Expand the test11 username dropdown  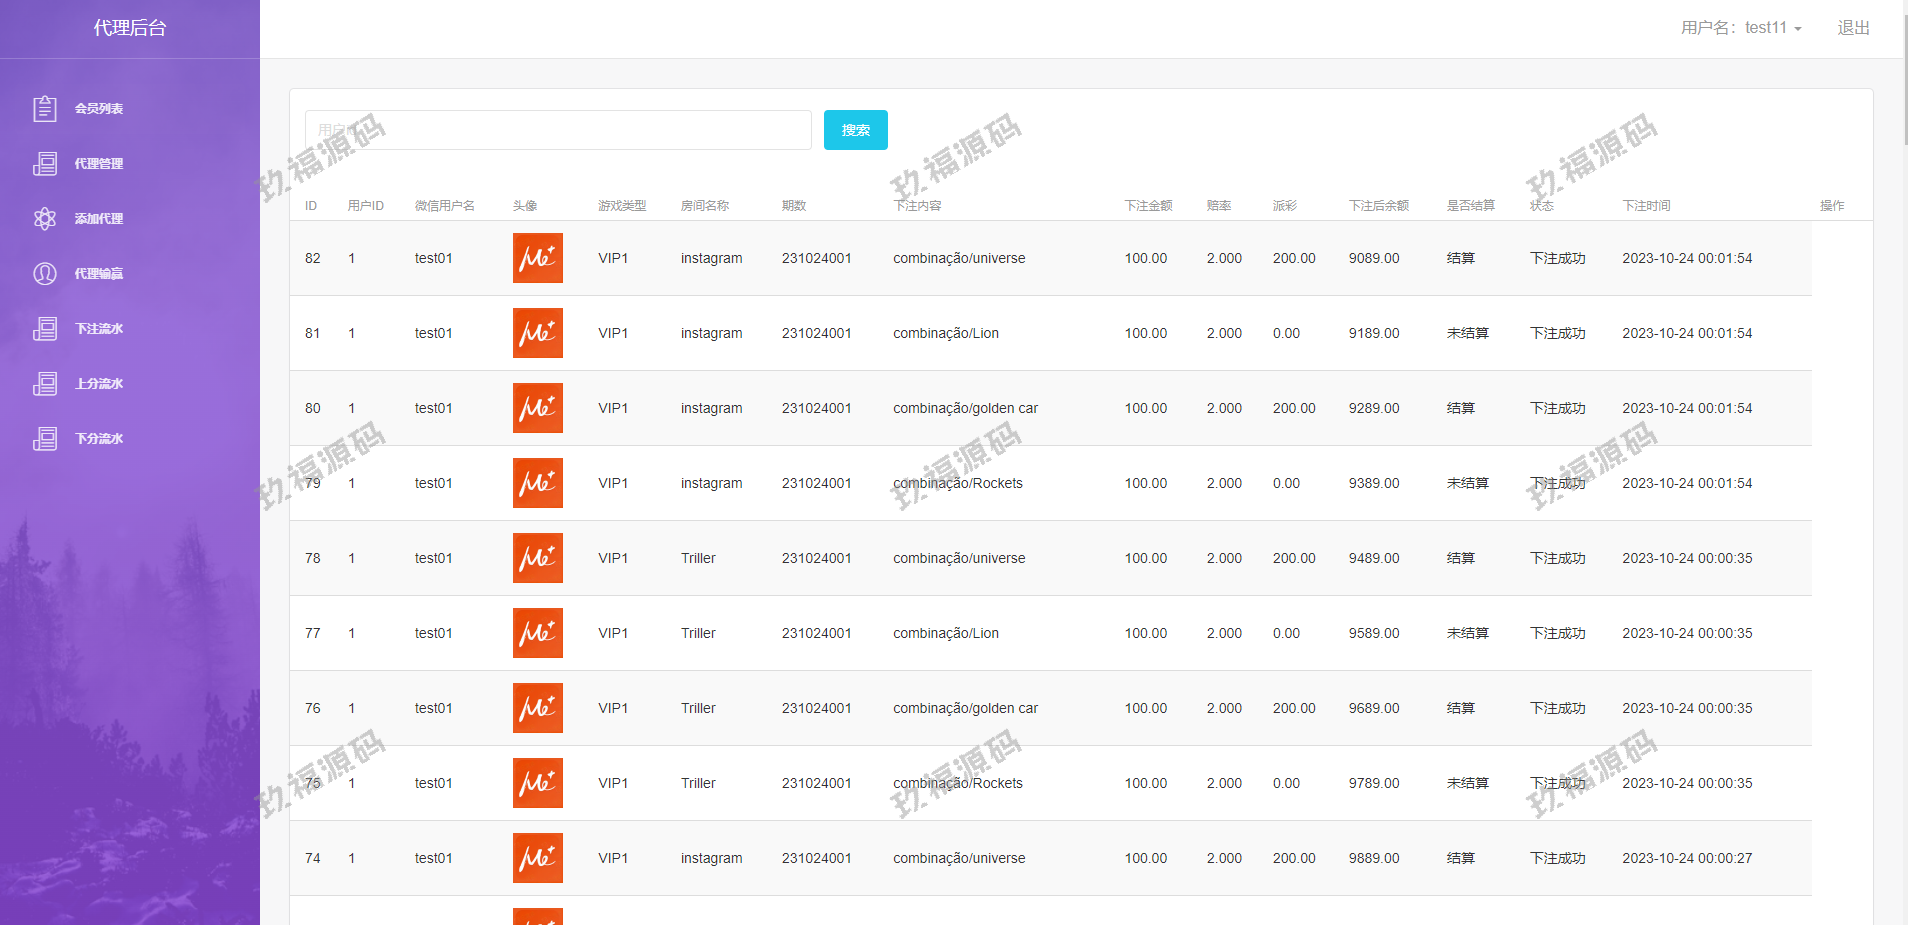[x=1741, y=28]
